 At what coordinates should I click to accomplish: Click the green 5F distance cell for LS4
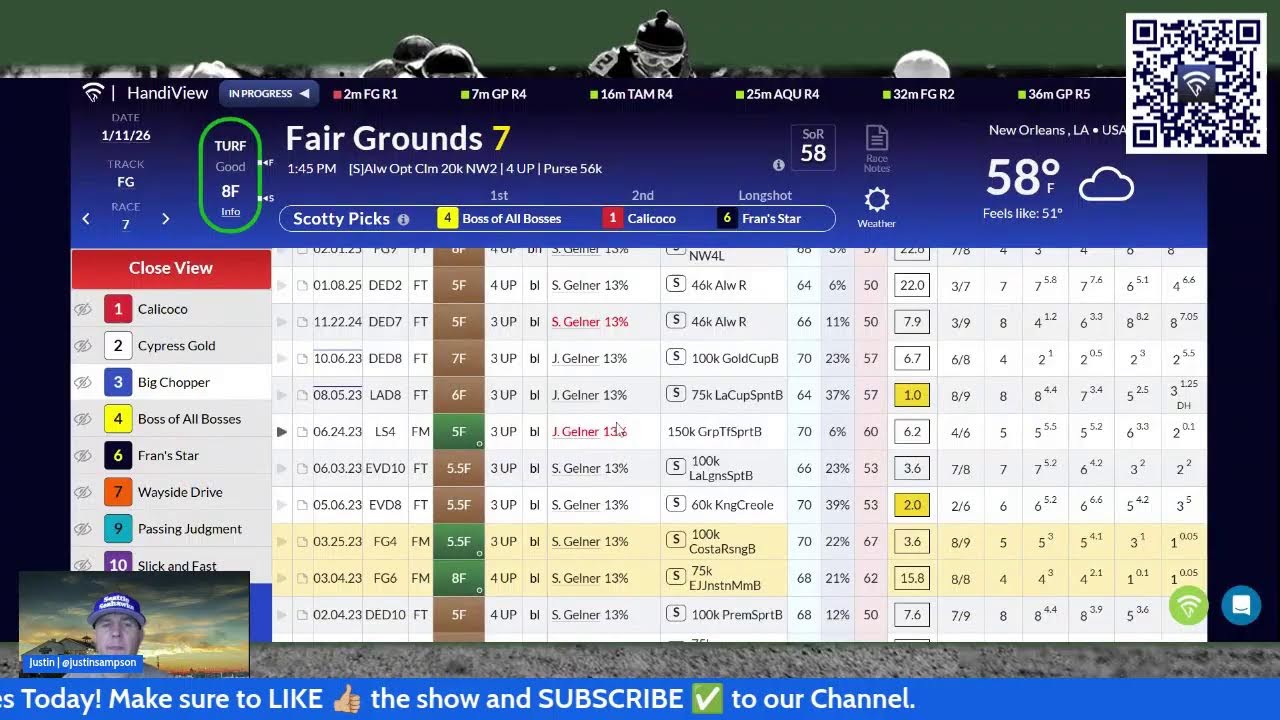pyautogui.click(x=459, y=432)
